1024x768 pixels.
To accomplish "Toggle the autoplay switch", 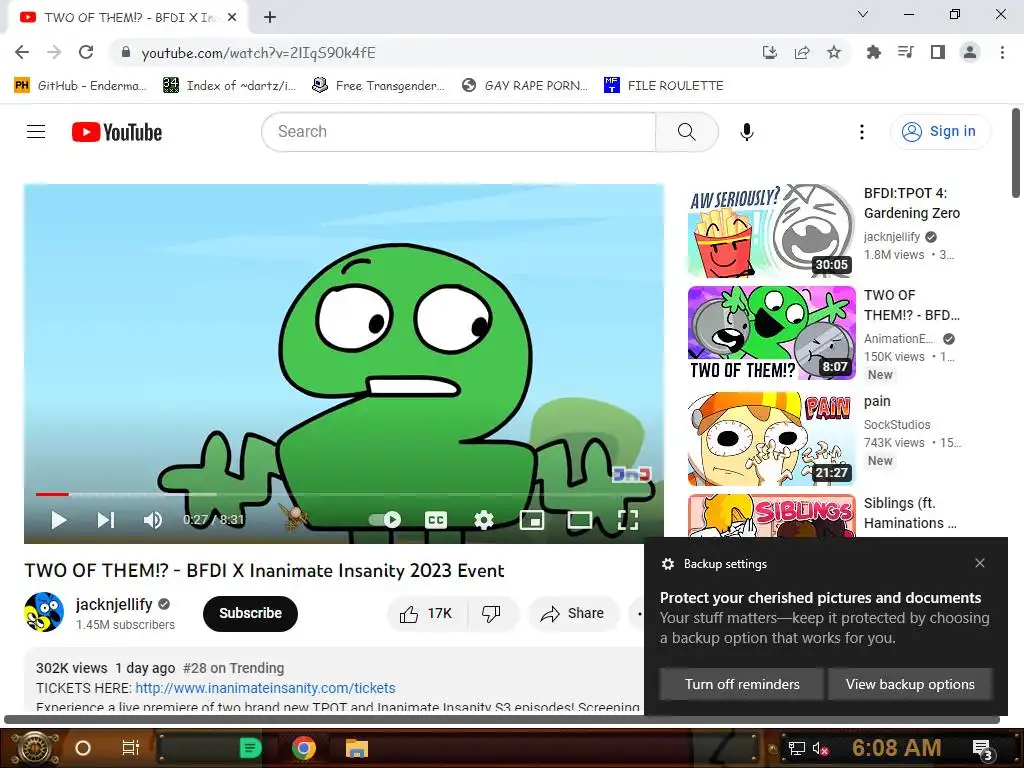I will (385, 520).
